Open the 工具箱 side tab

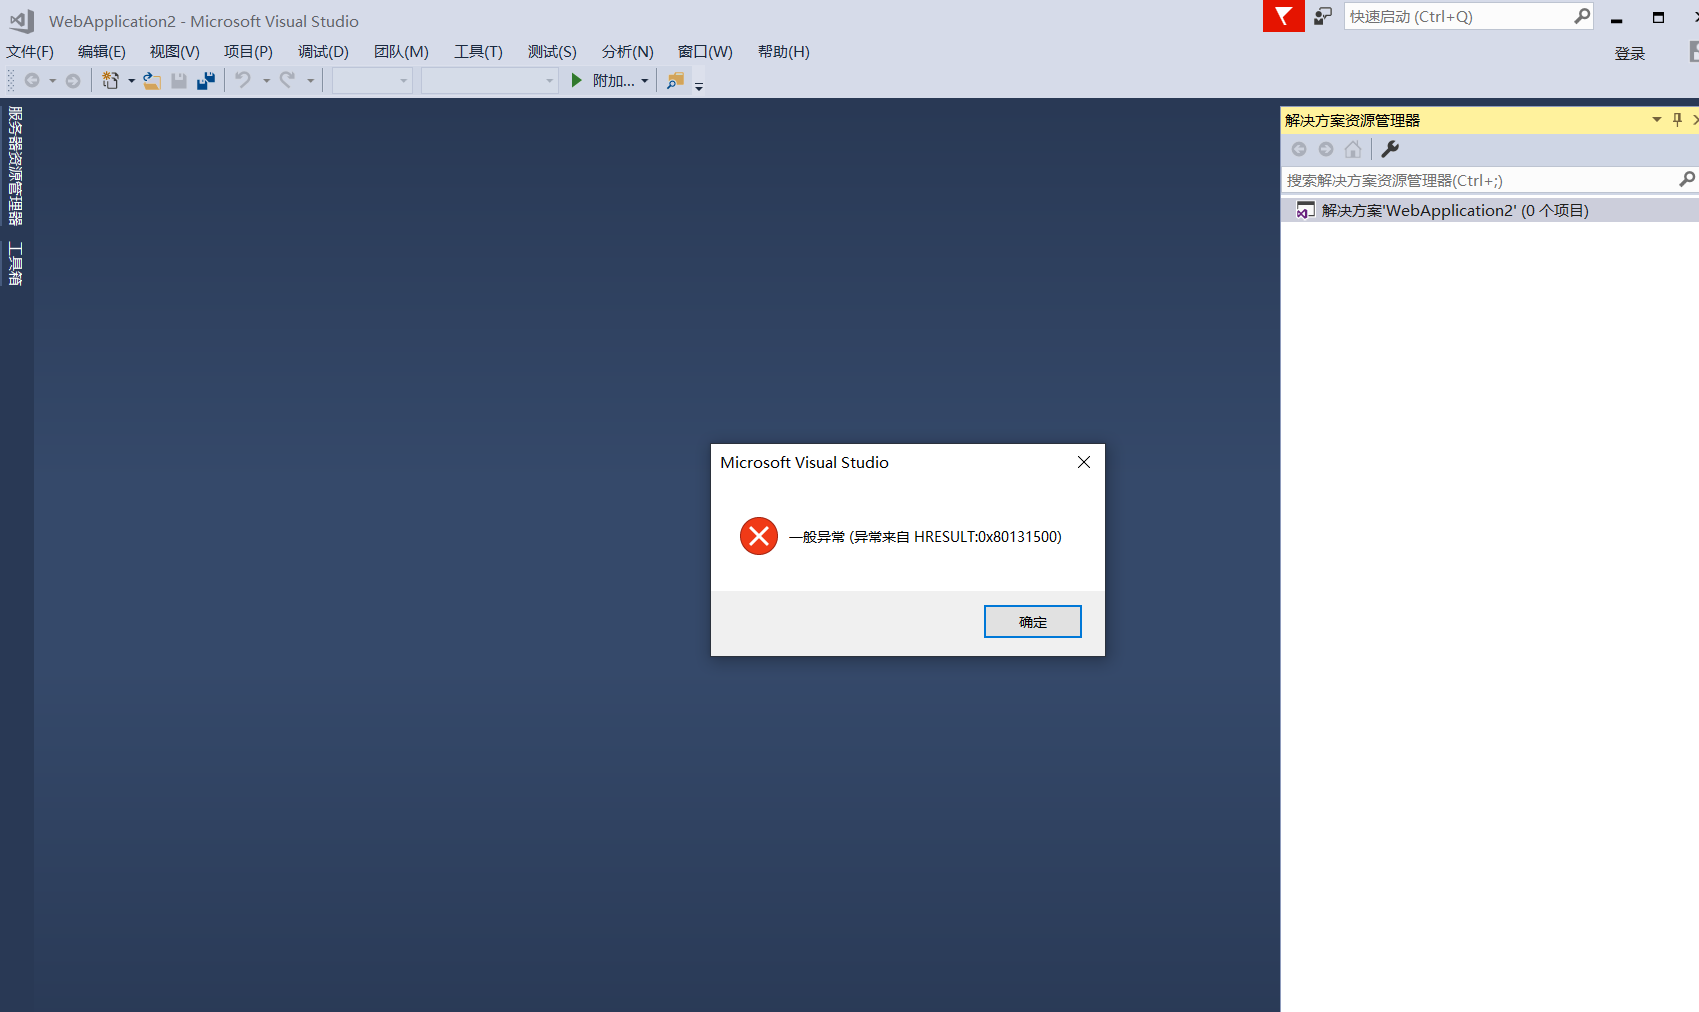click(x=15, y=263)
